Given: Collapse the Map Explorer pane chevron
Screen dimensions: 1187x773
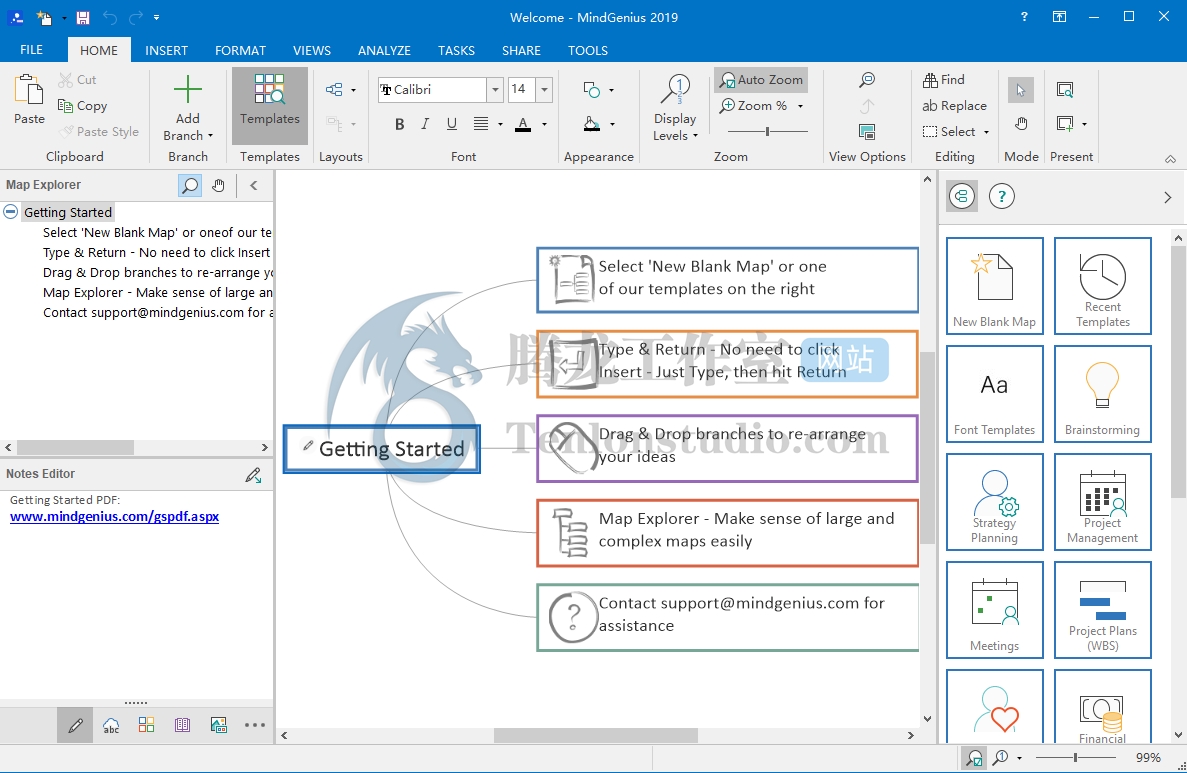Looking at the screenshot, I should coord(254,185).
